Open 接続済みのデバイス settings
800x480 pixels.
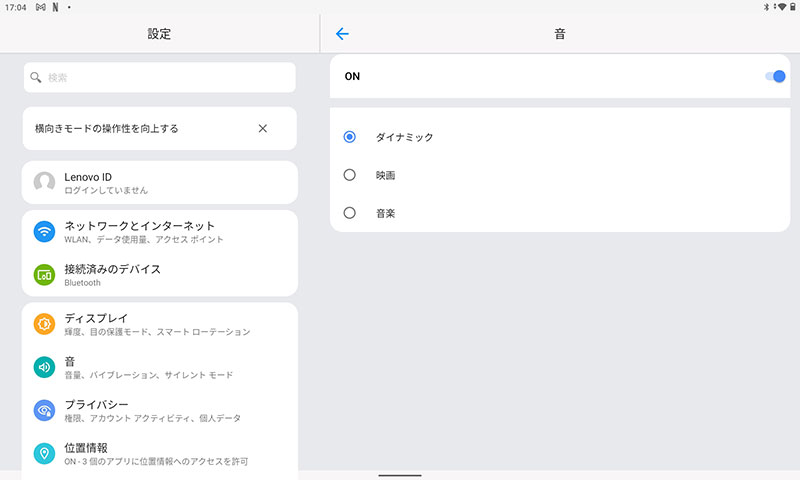click(x=160, y=275)
